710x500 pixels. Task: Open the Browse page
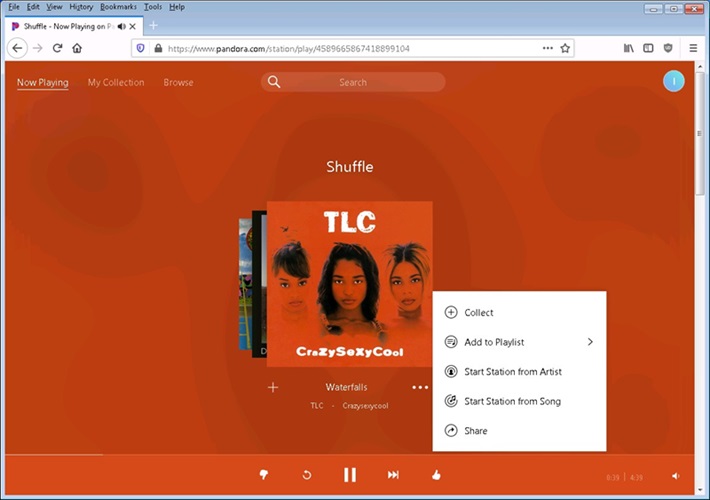pyautogui.click(x=178, y=82)
